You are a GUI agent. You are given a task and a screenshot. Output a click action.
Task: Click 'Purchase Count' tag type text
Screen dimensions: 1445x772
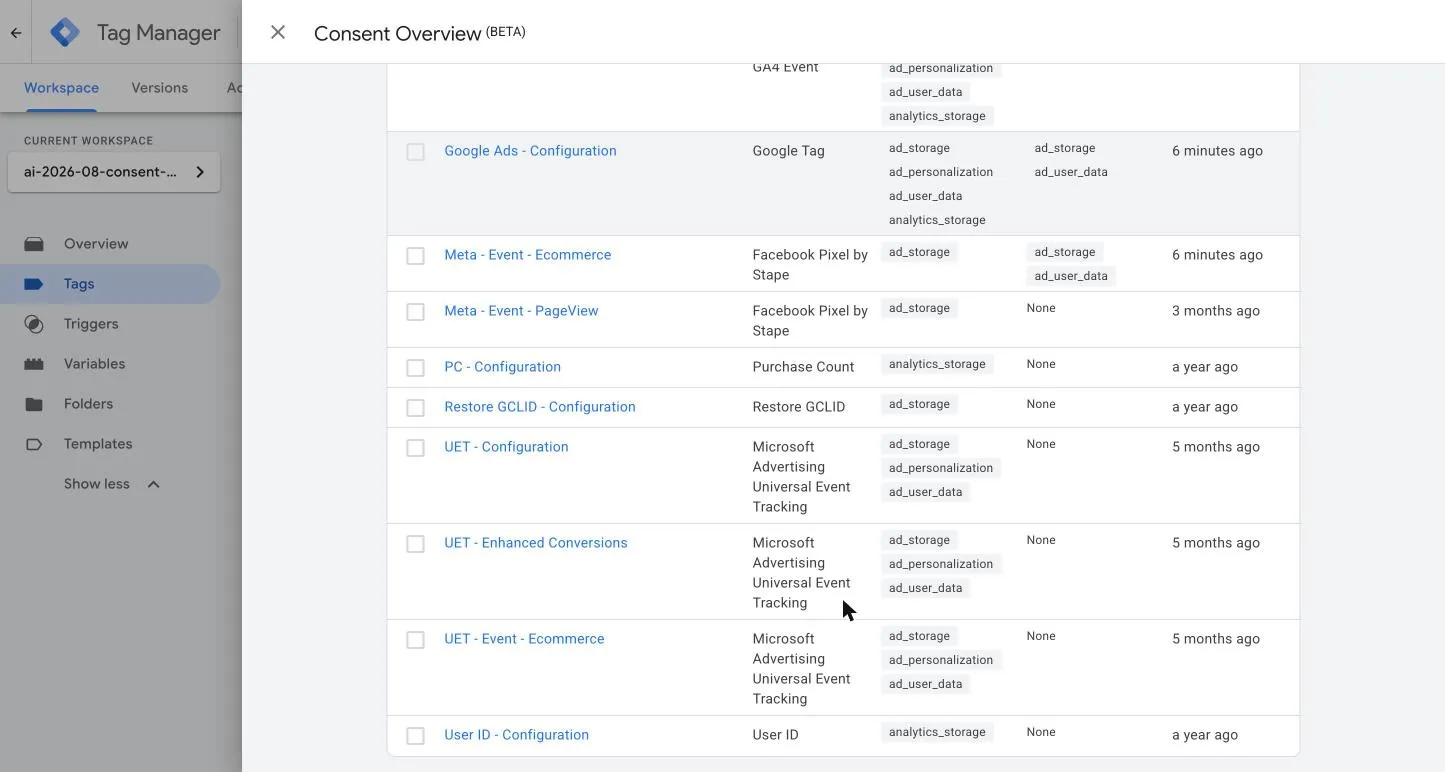click(803, 367)
